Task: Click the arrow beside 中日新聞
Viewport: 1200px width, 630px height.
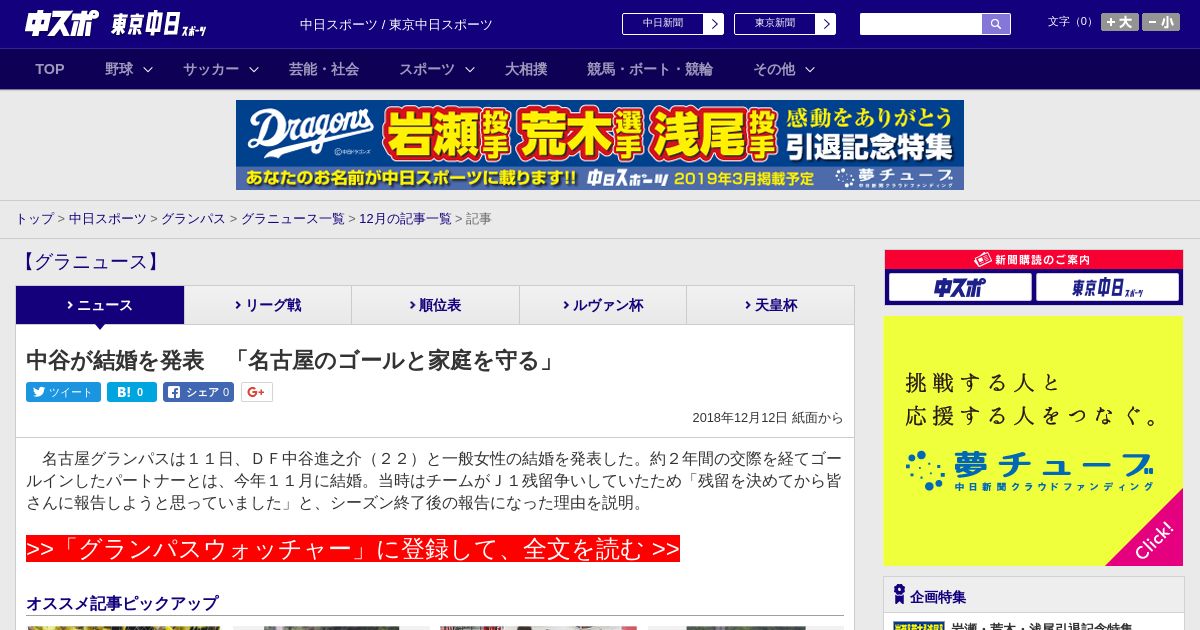Action: tap(714, 24)
